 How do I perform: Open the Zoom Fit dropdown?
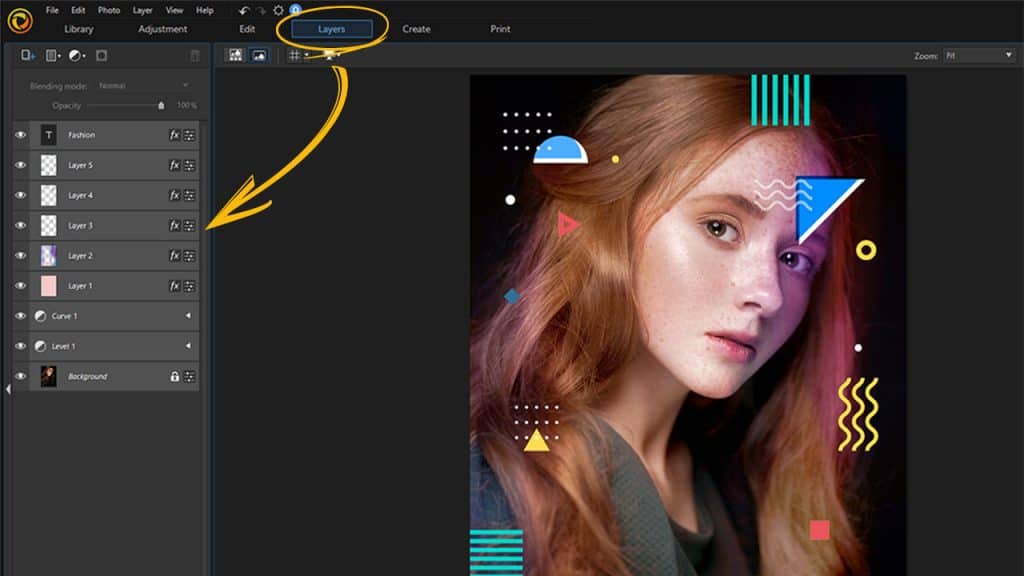click(x=979, y=56)
